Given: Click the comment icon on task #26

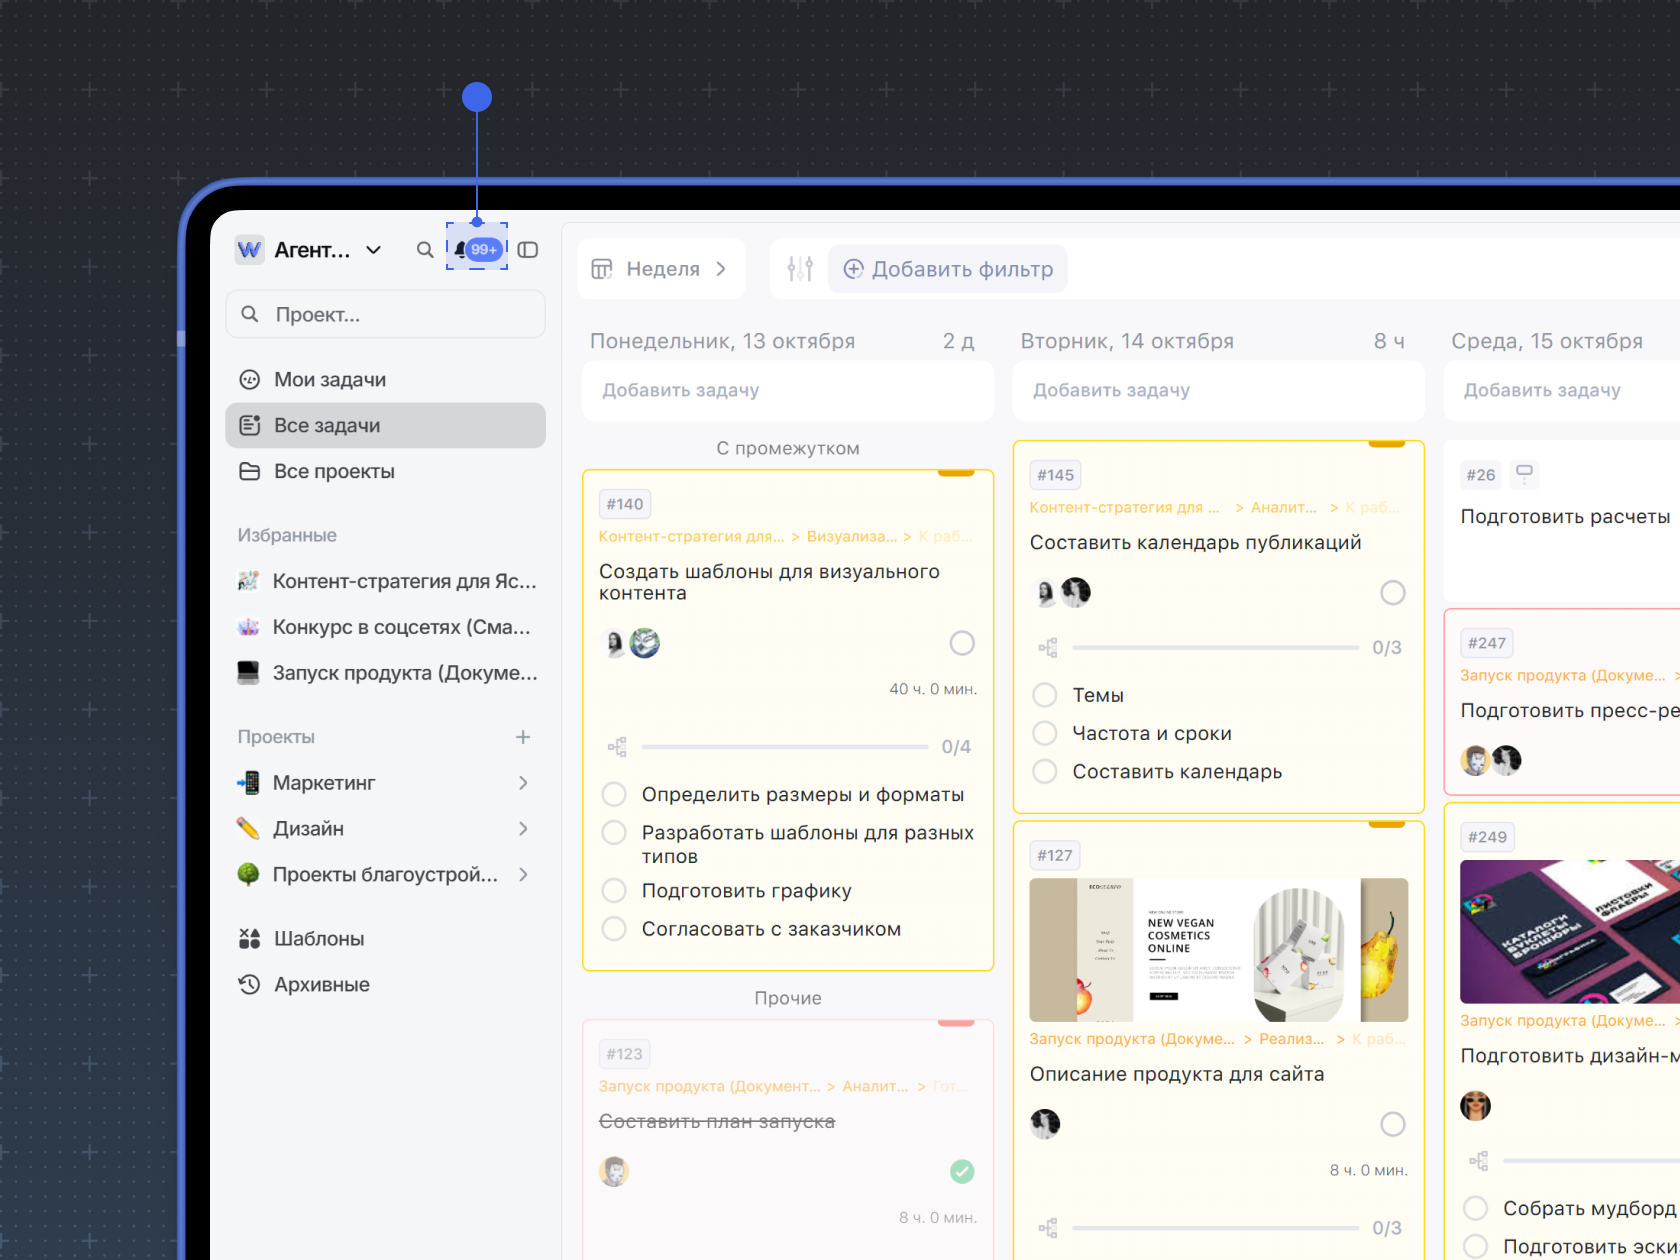Looking at the screenshot, I should [1524, 474].
